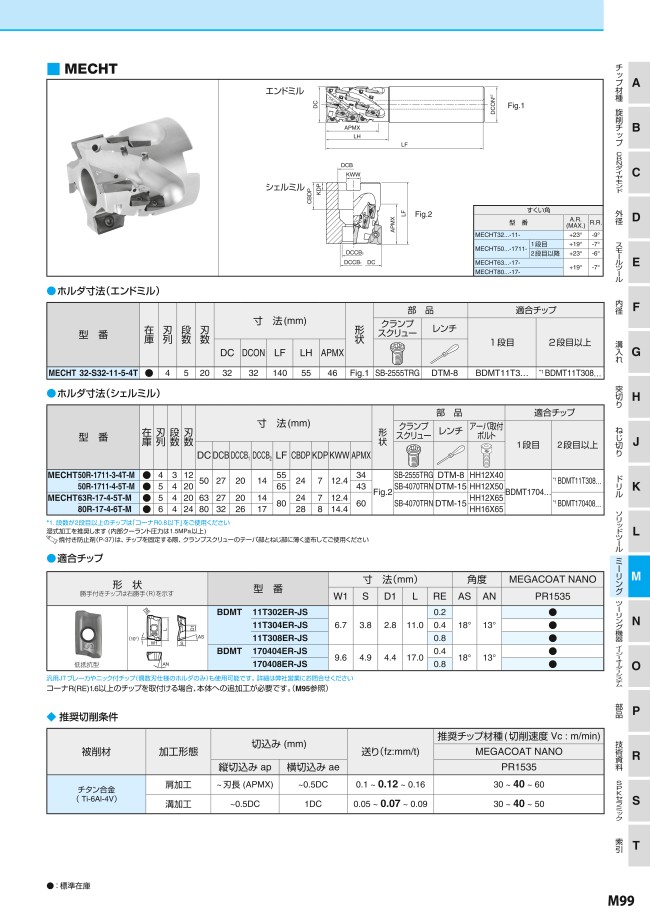Viewport: 650px width, 919px height.
Task: Click the arbor mounting bolt icon
Action: pyautogui.click(x=486, y=456)
